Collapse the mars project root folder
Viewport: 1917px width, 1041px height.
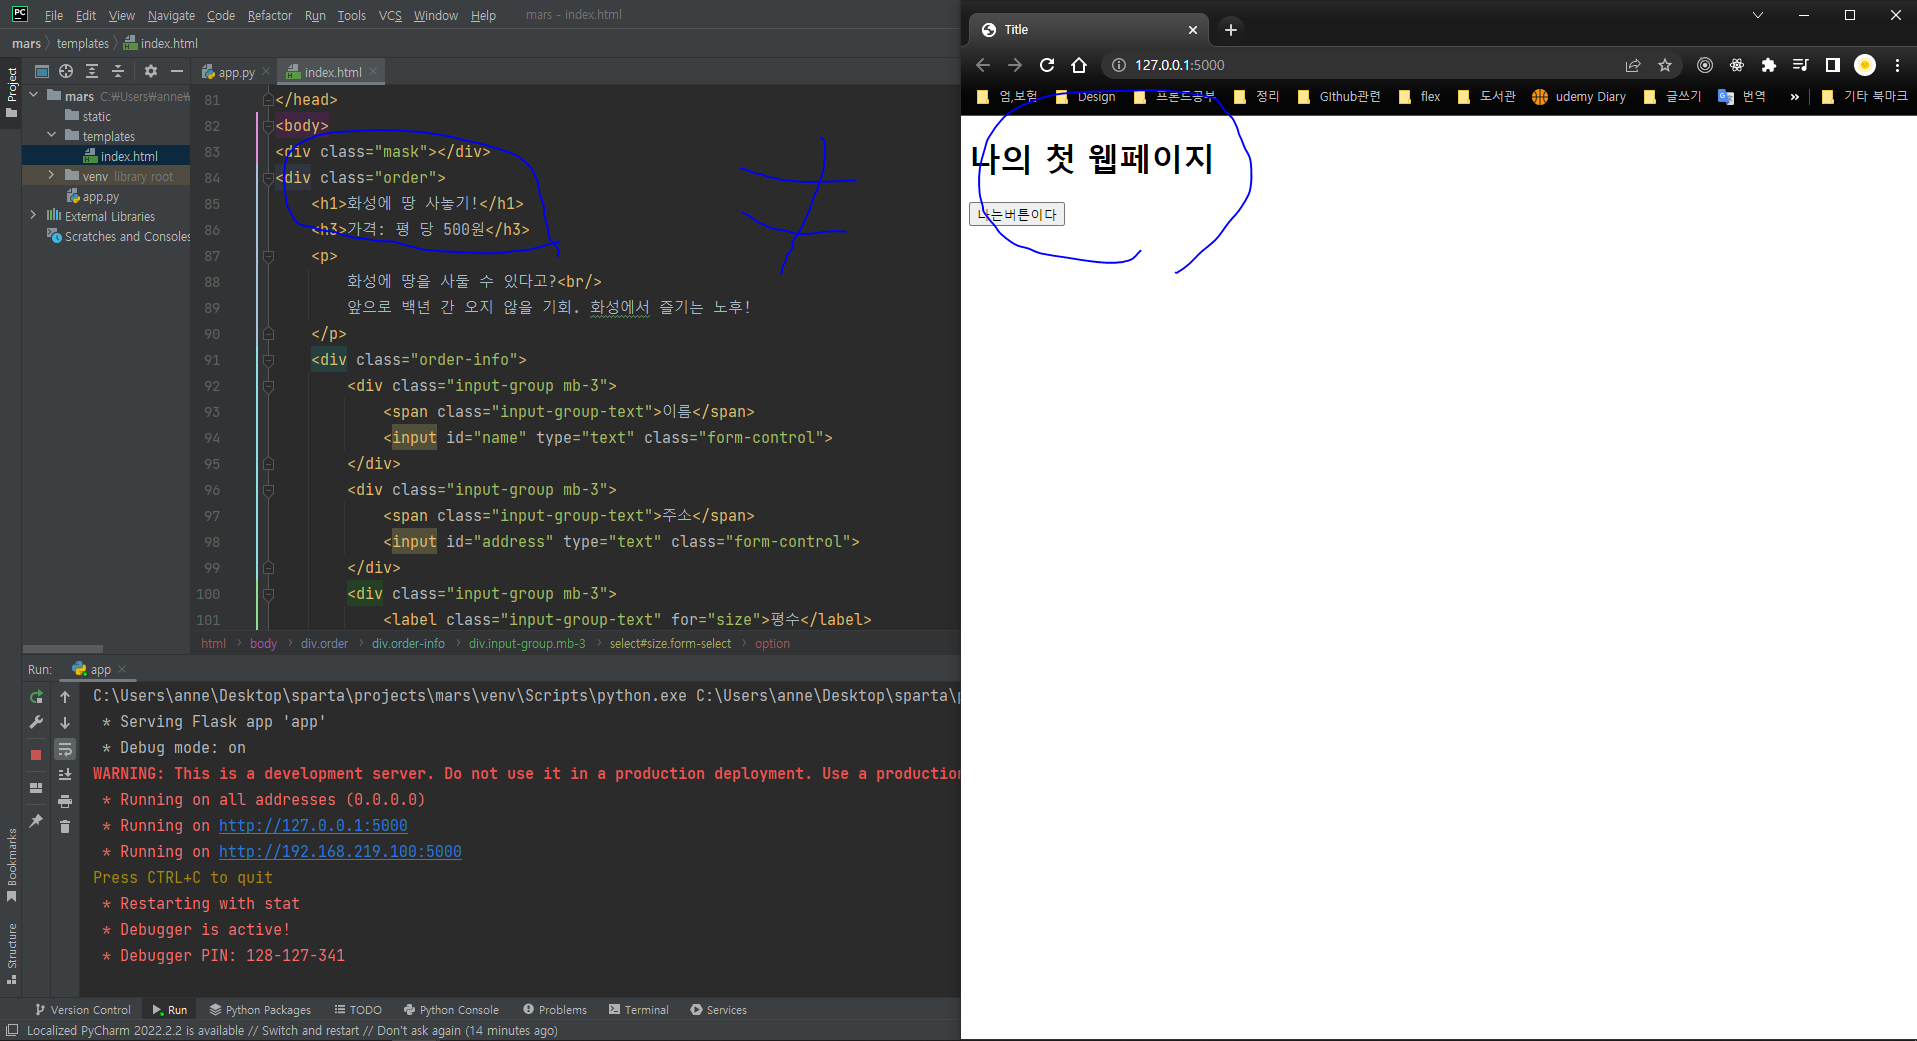(33, 95)
